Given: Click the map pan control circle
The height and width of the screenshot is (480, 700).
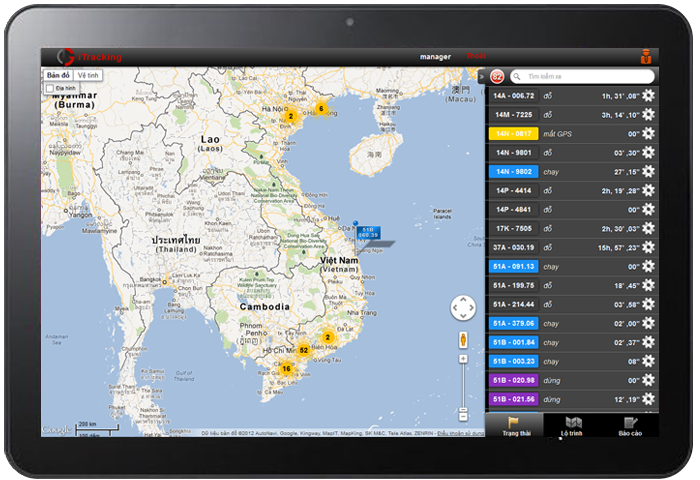Looking at the screenshot, I should point(463,308).
